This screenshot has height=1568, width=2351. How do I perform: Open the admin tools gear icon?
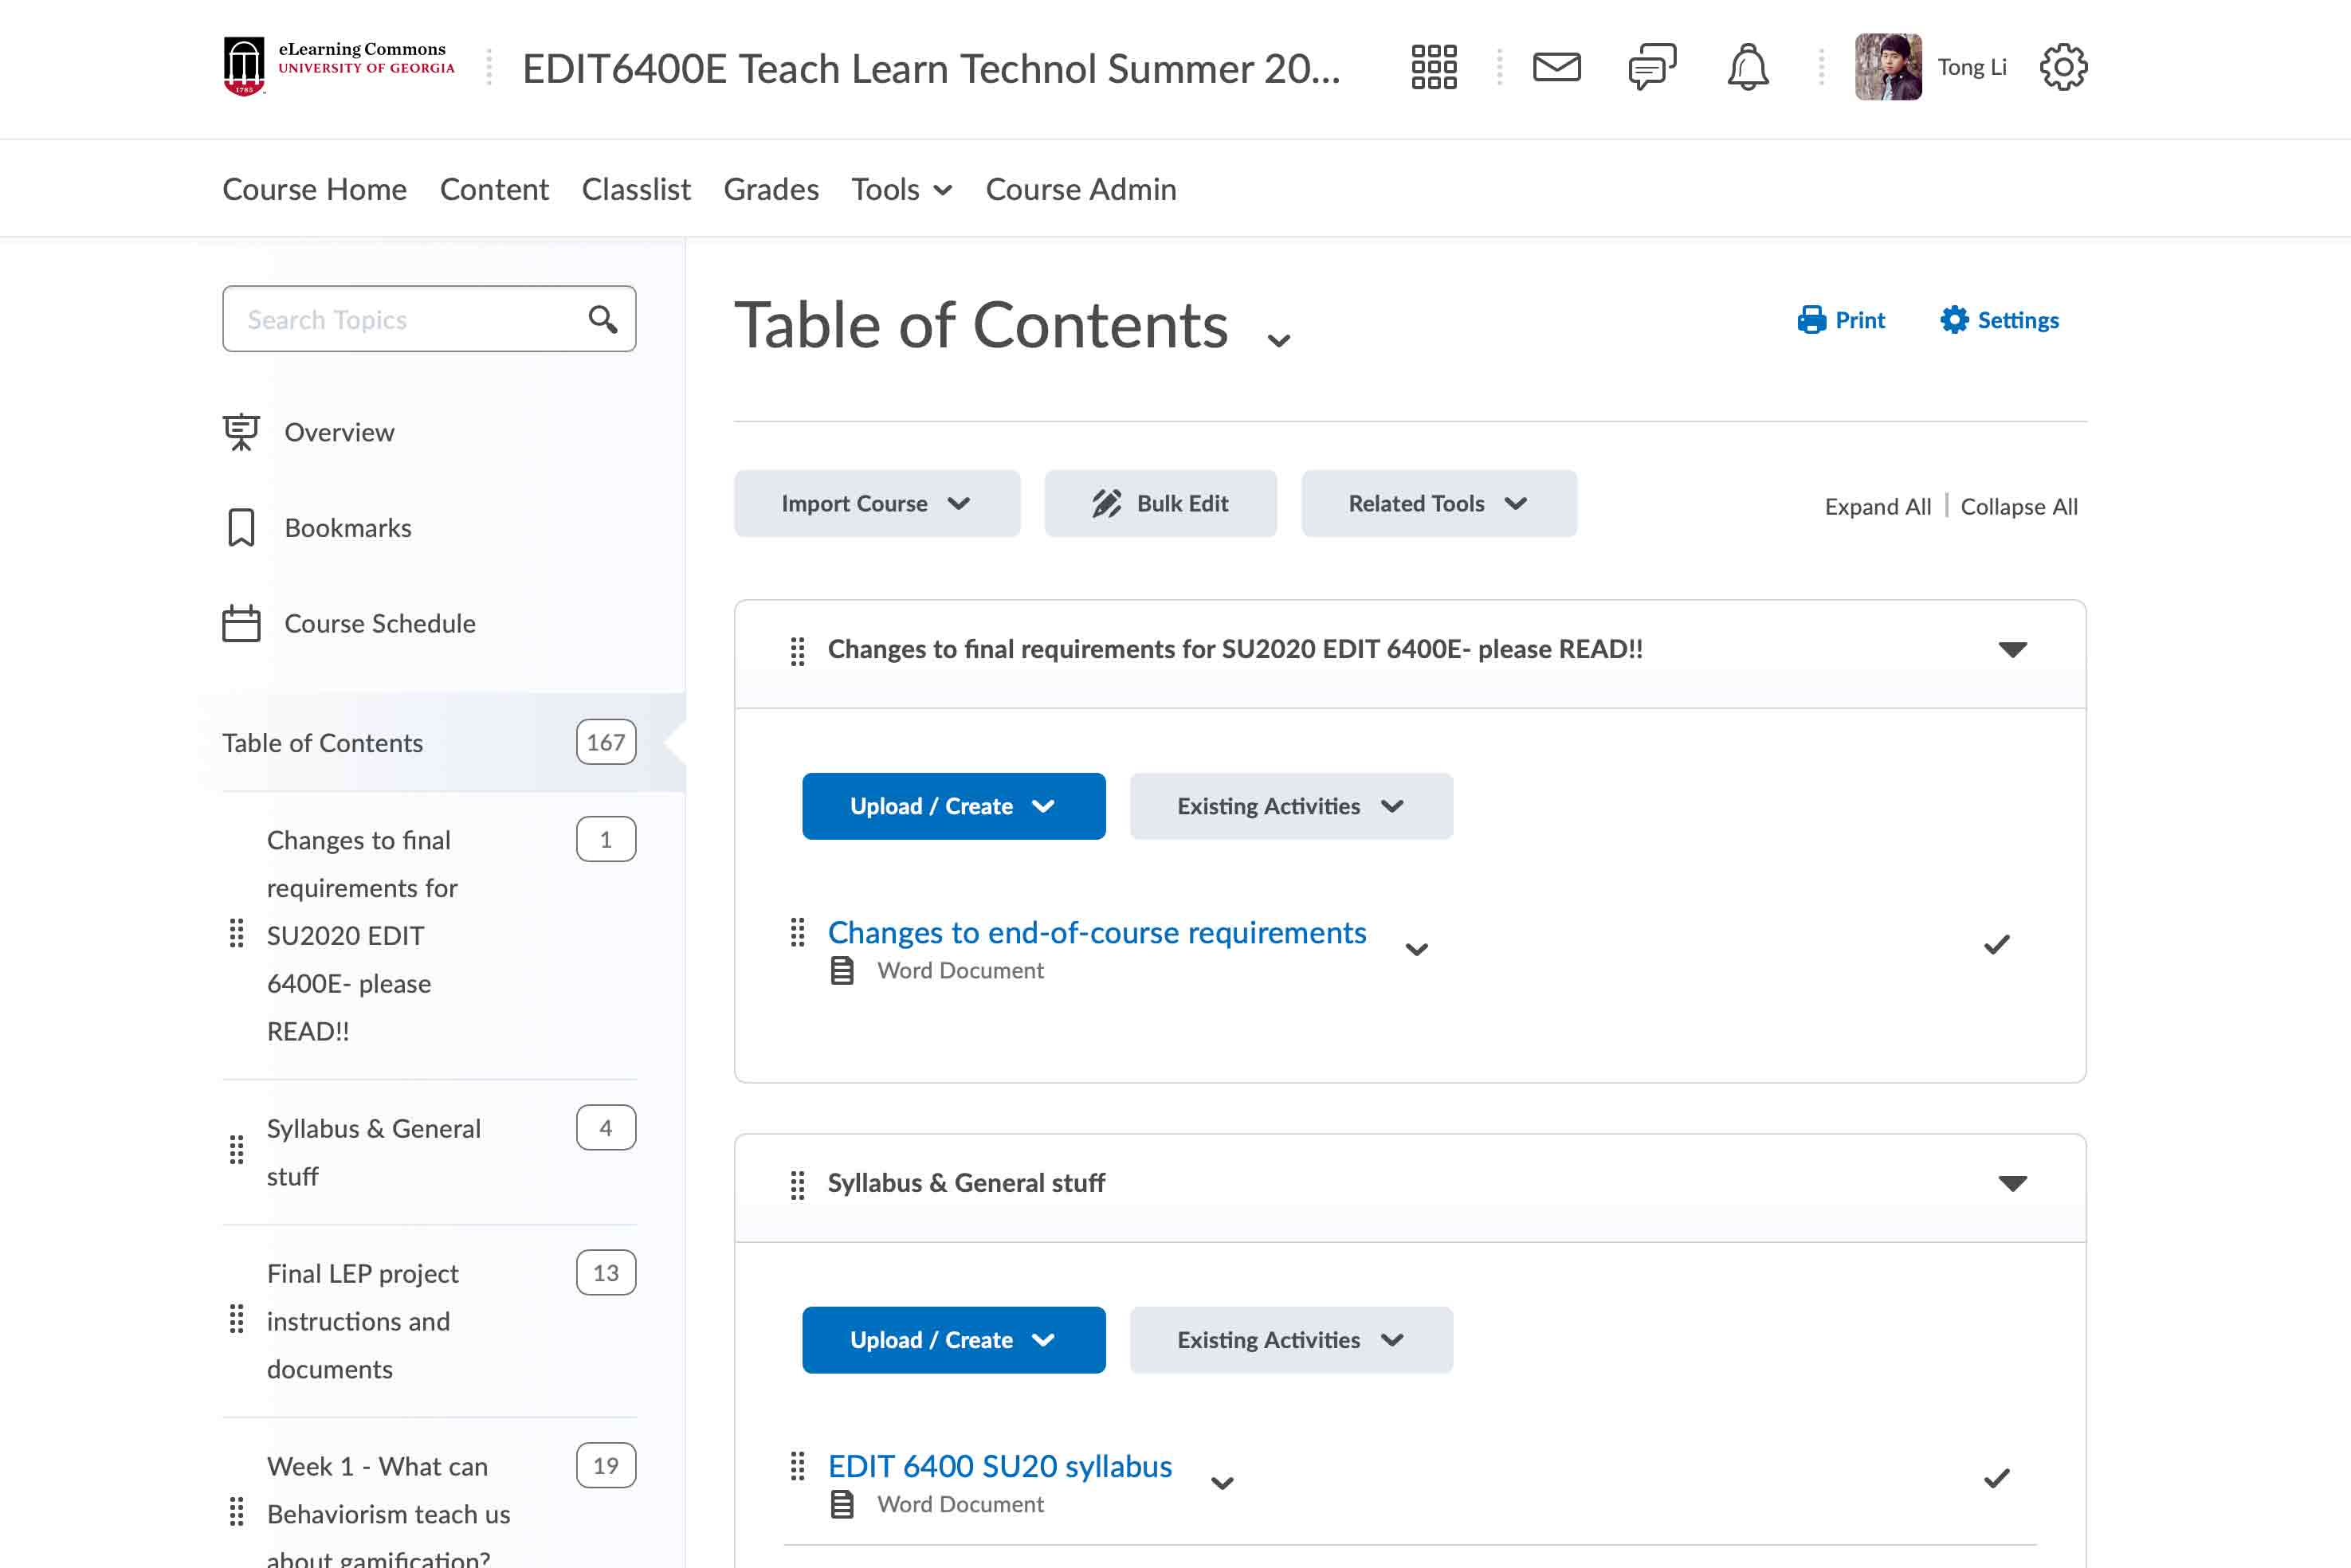tap(2063, 67)
